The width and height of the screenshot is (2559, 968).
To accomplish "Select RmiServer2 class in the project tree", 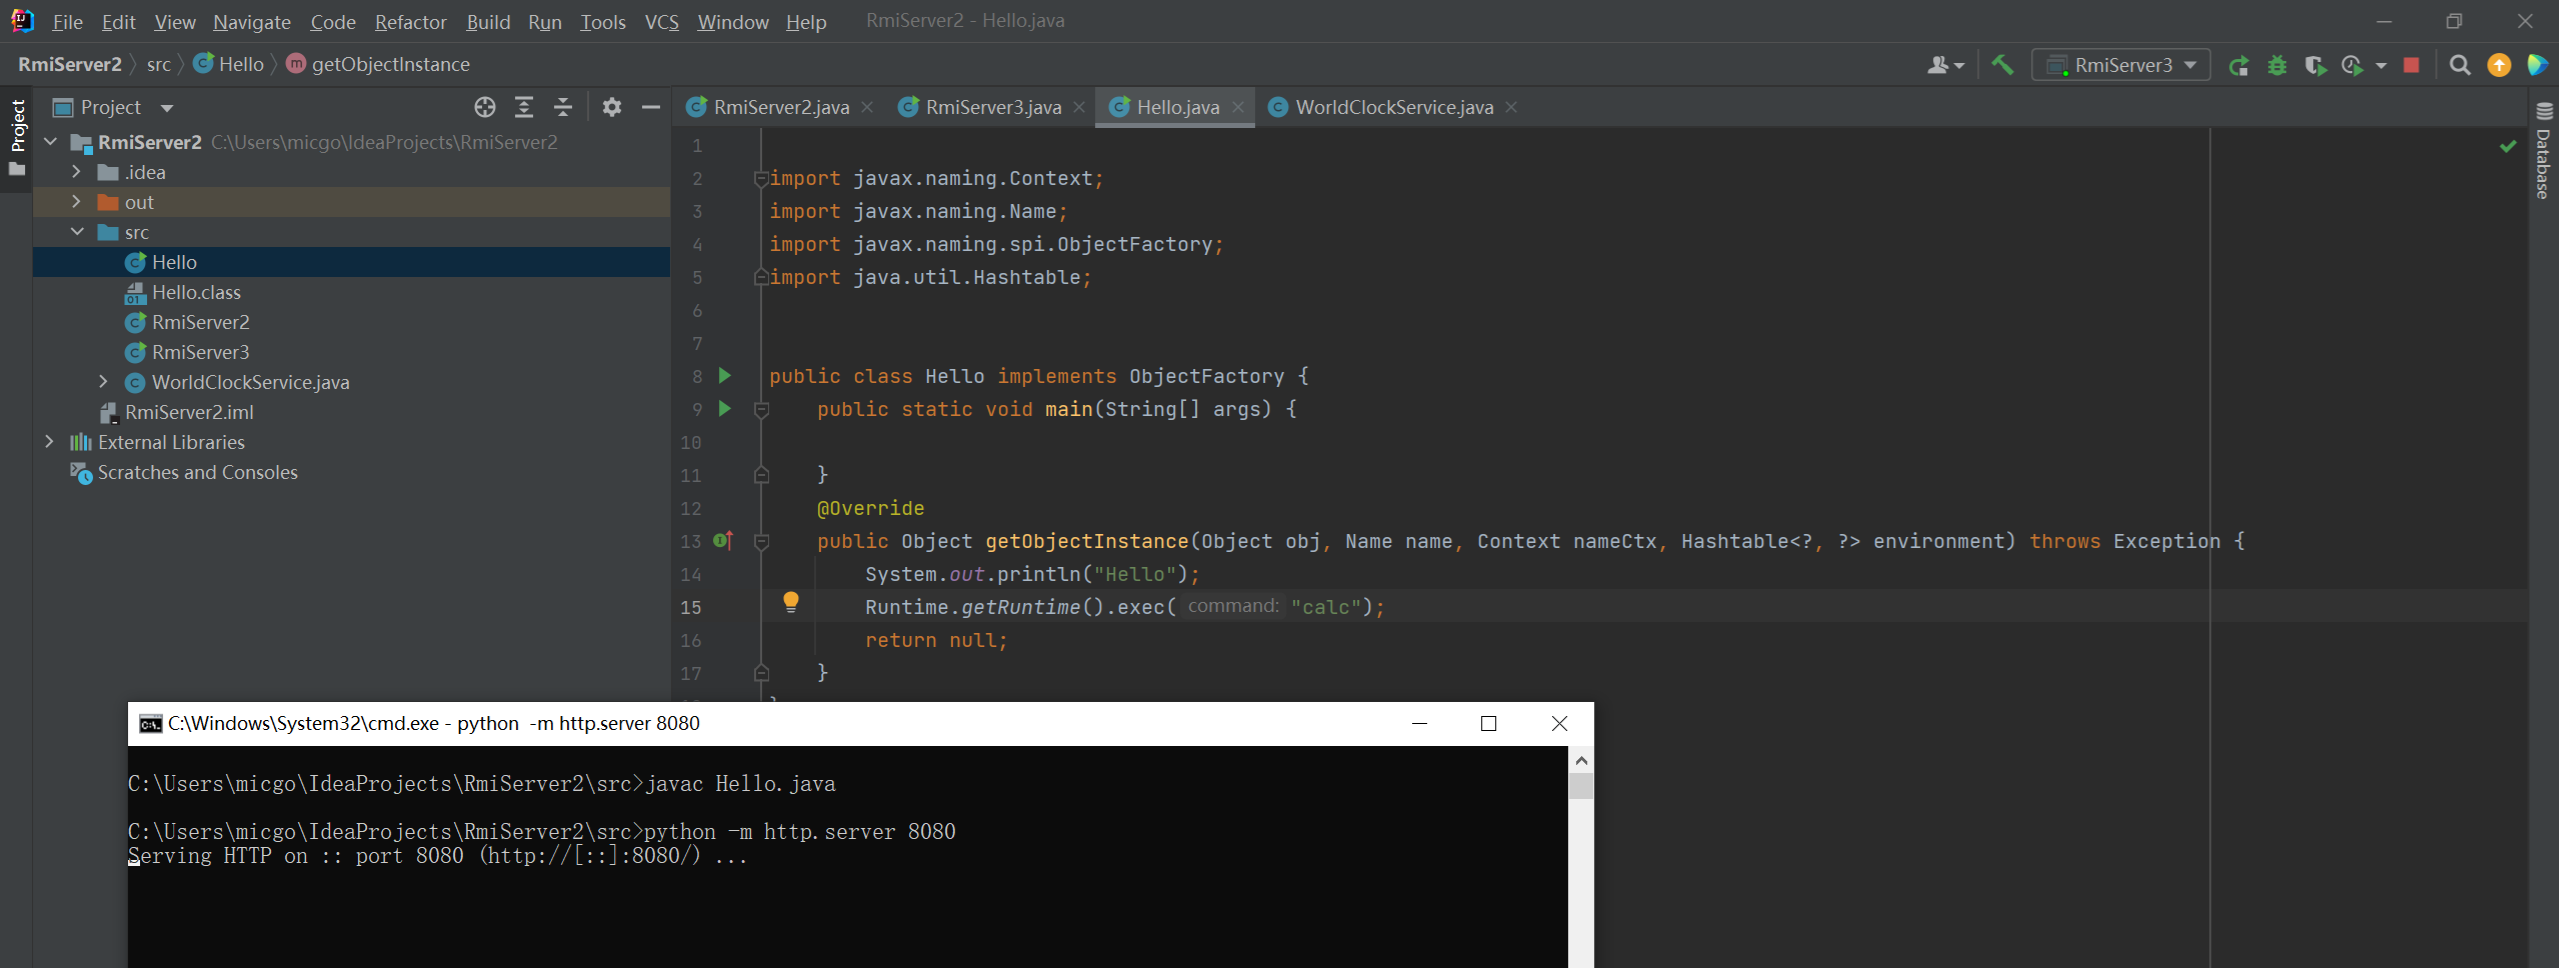I will (x=200, y=322).
